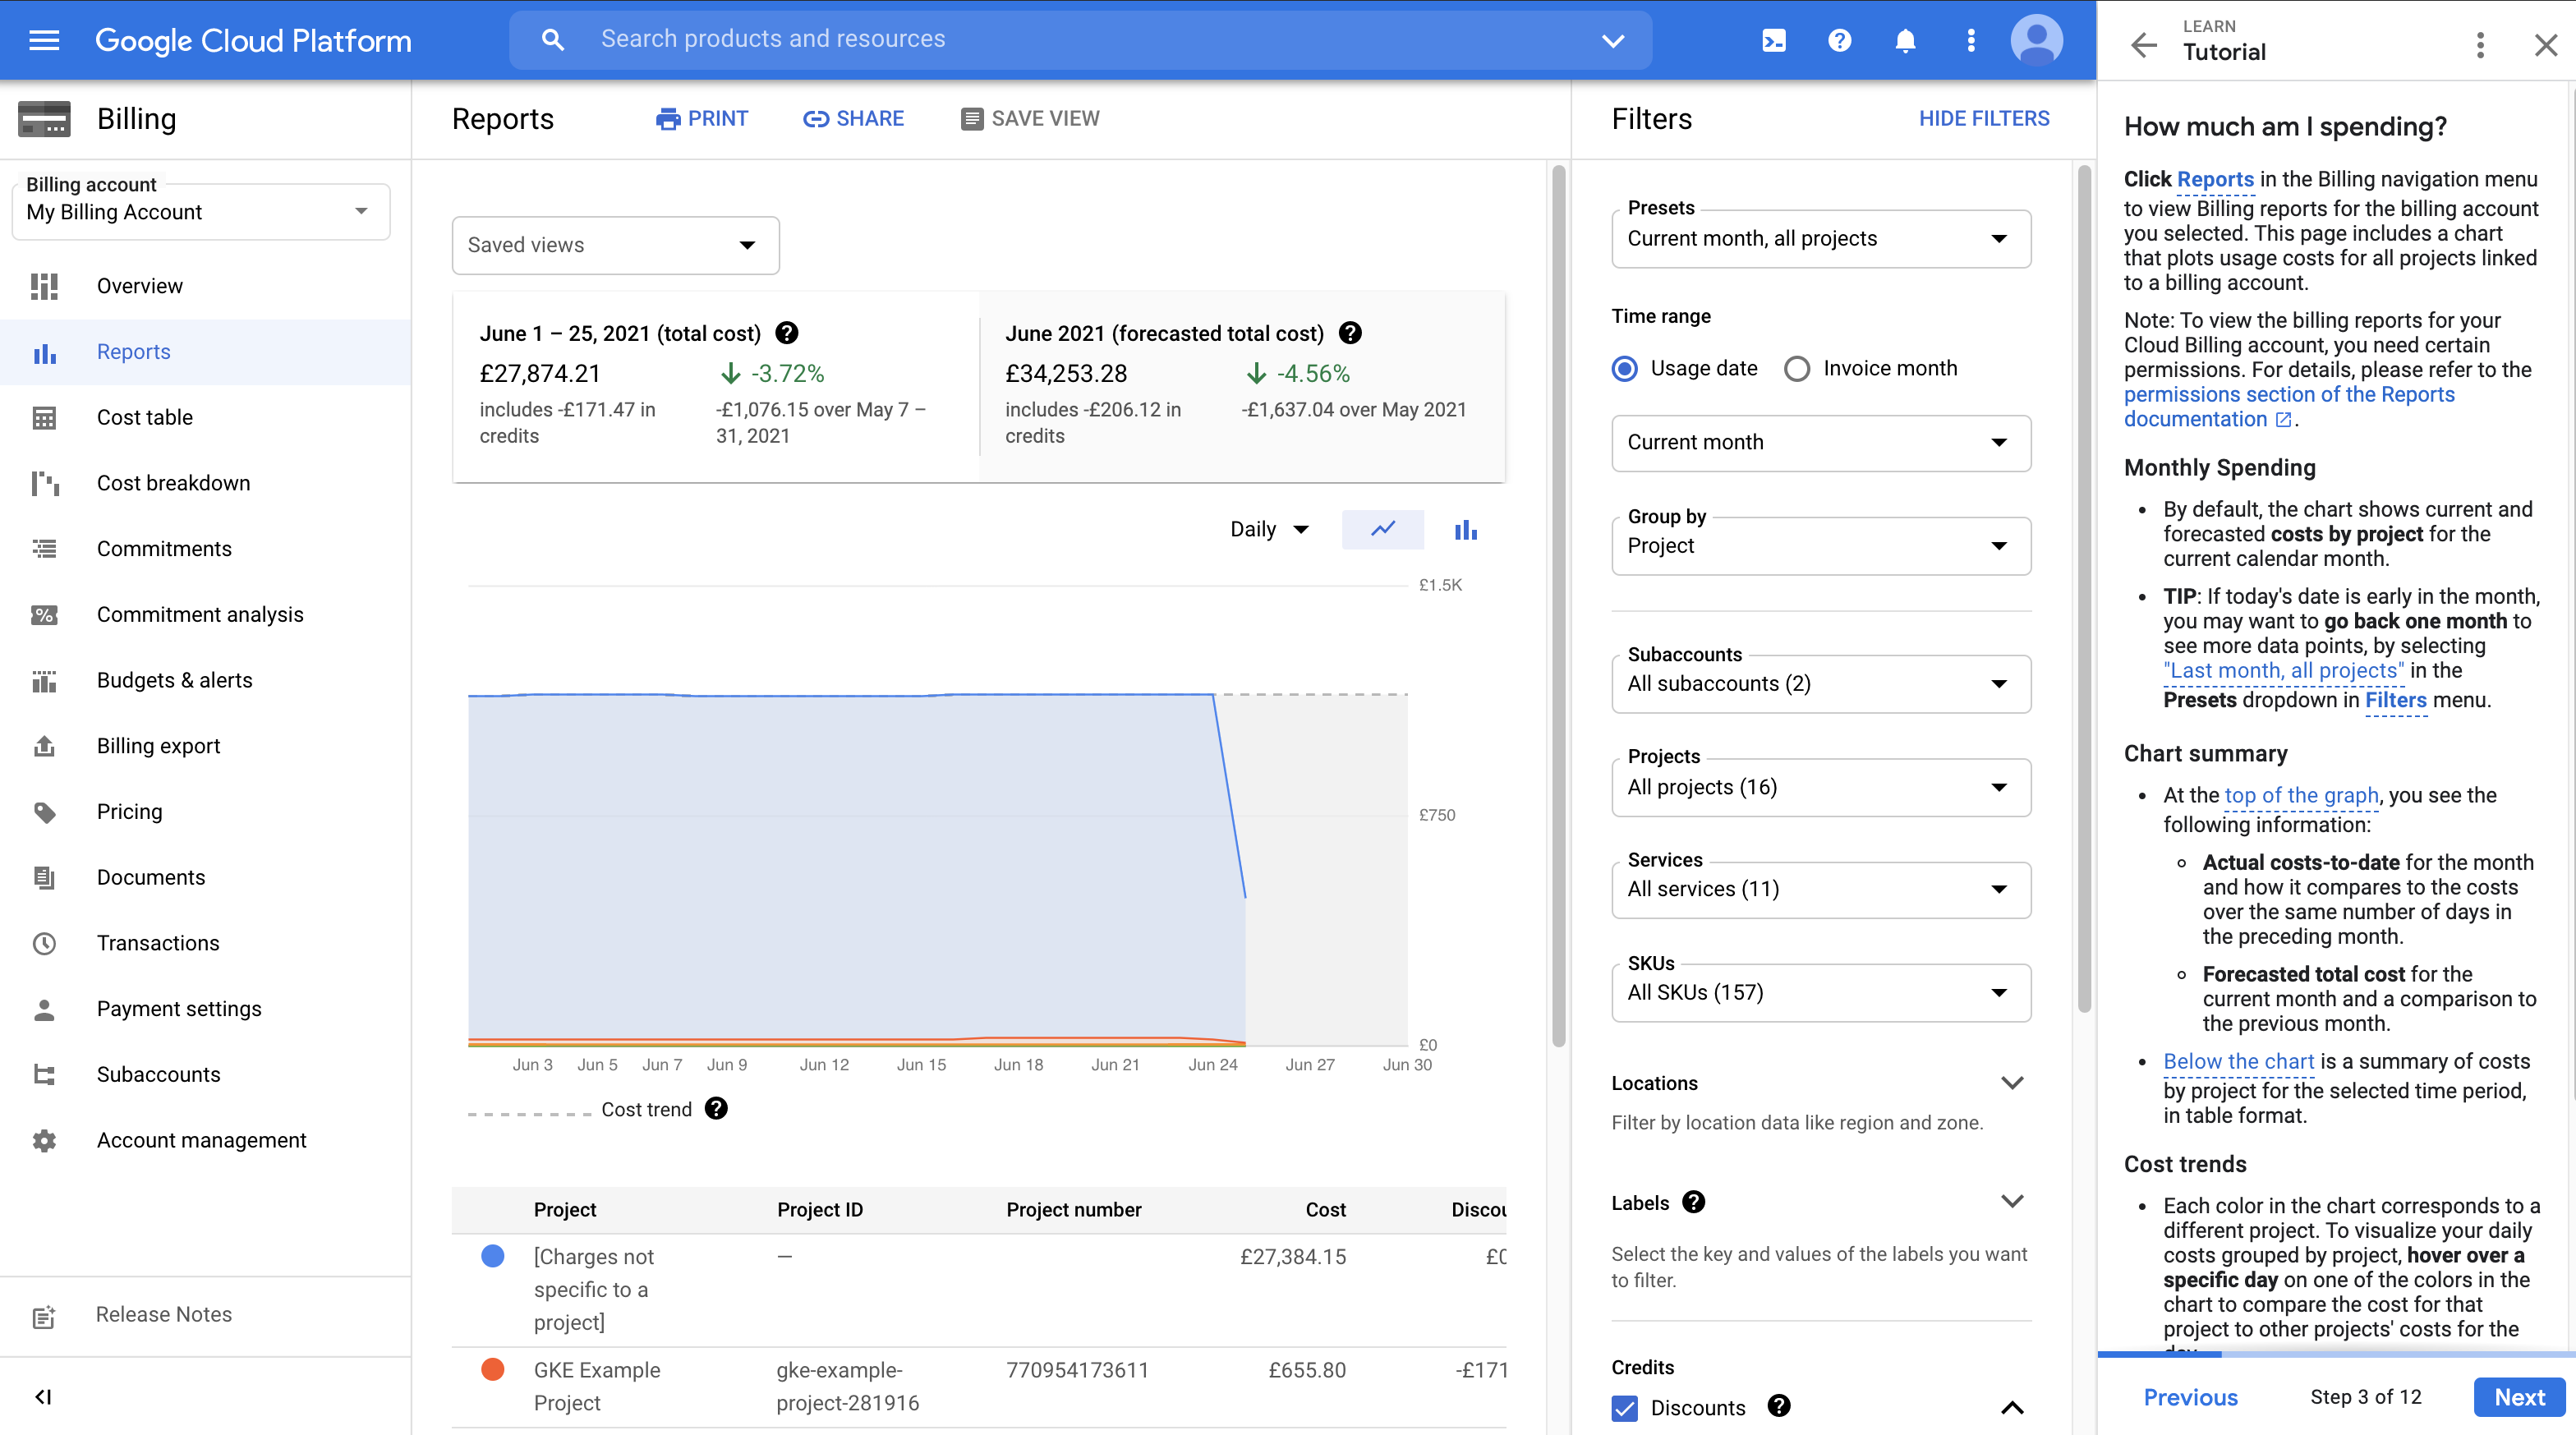Click the Budgets and alerts icon
This screenshot has width=2576, height=1435.
(x=44, y=678)
